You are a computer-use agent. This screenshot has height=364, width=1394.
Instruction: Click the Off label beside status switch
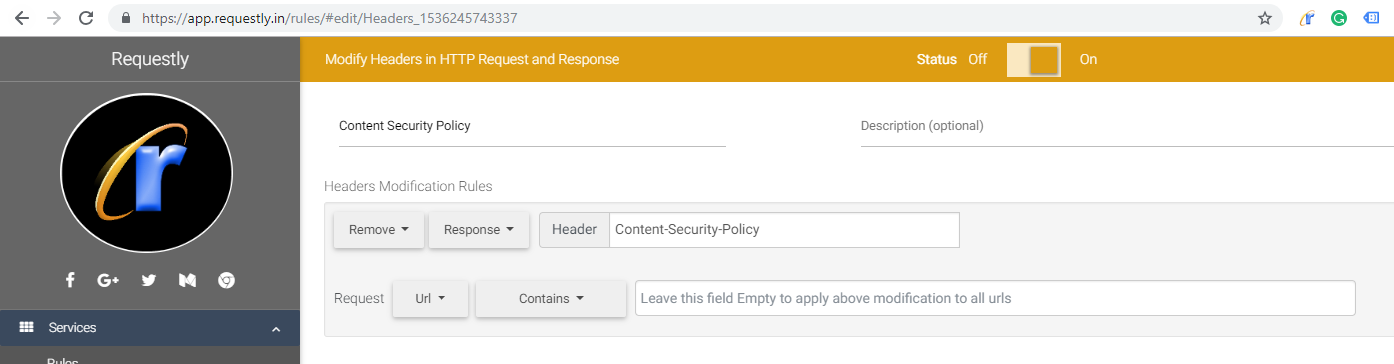[x=977, y=60]
